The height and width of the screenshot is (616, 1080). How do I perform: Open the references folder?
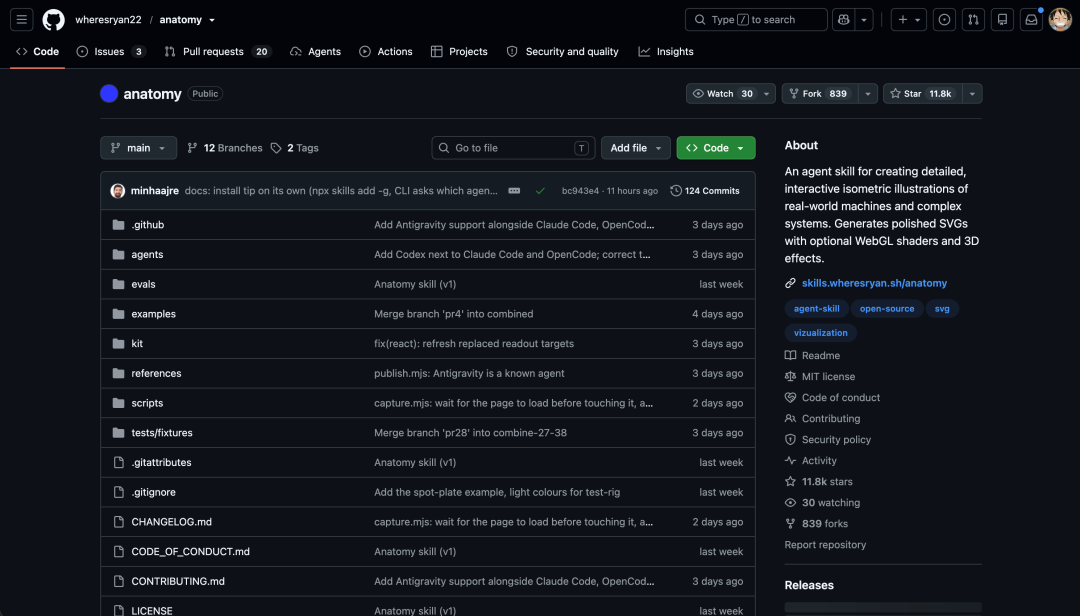[156, 373]
